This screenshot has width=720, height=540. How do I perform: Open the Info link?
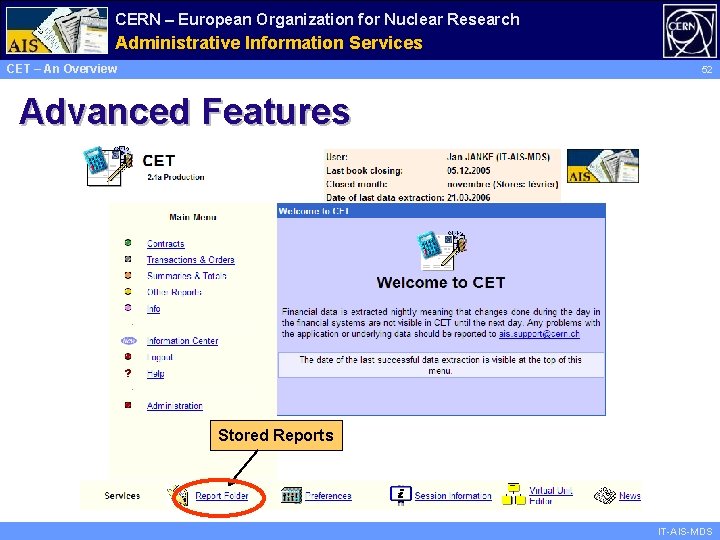click(x=153, y=309)
